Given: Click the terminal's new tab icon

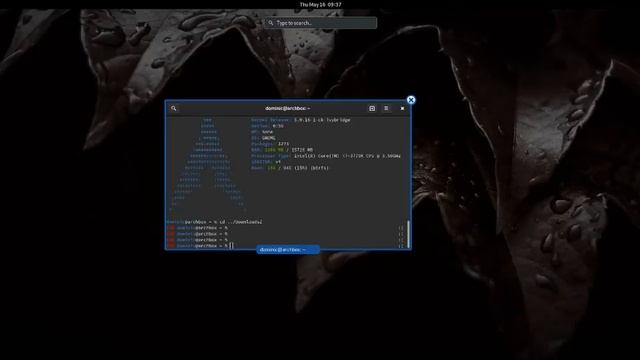Looking at the screenshot, I should [372, 109].
